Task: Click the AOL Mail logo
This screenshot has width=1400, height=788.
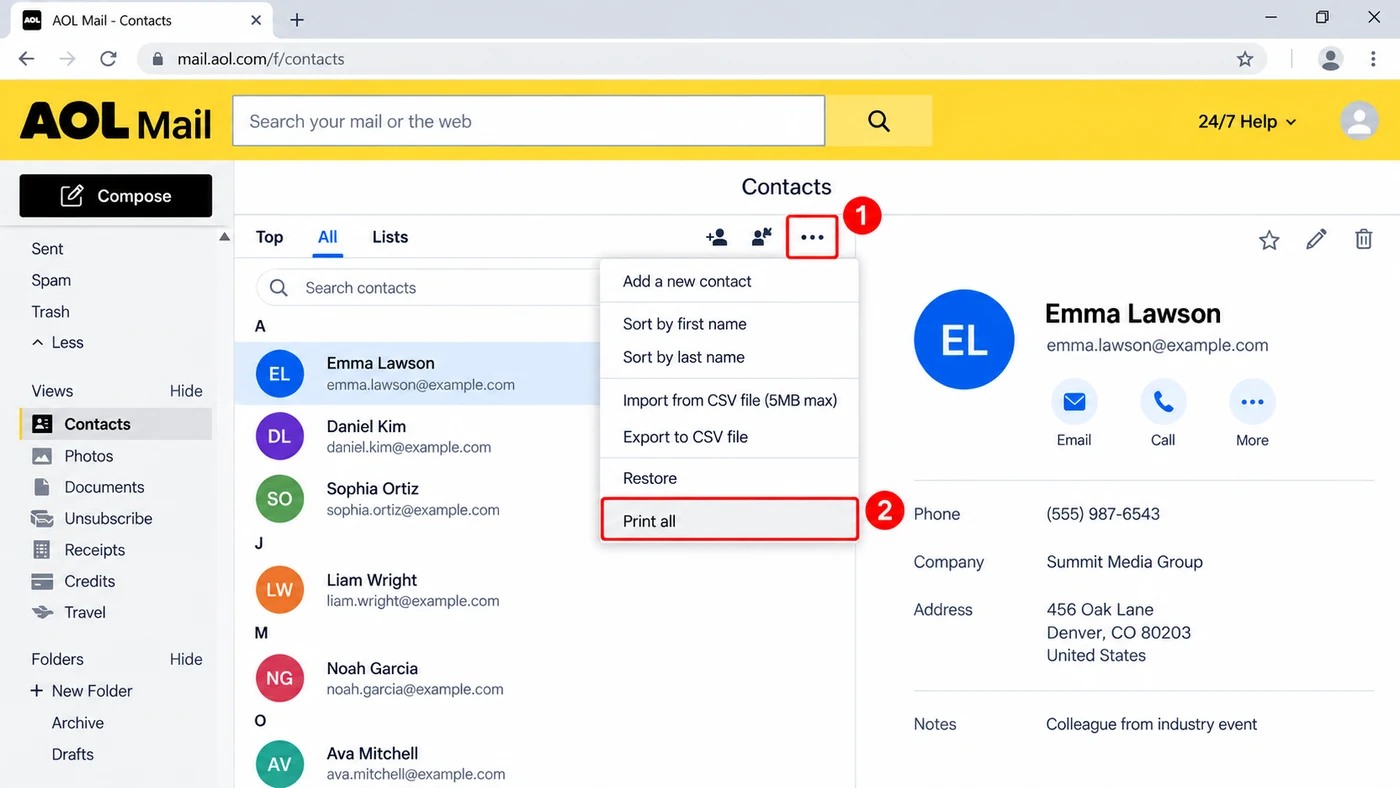Action: [116, 122]
